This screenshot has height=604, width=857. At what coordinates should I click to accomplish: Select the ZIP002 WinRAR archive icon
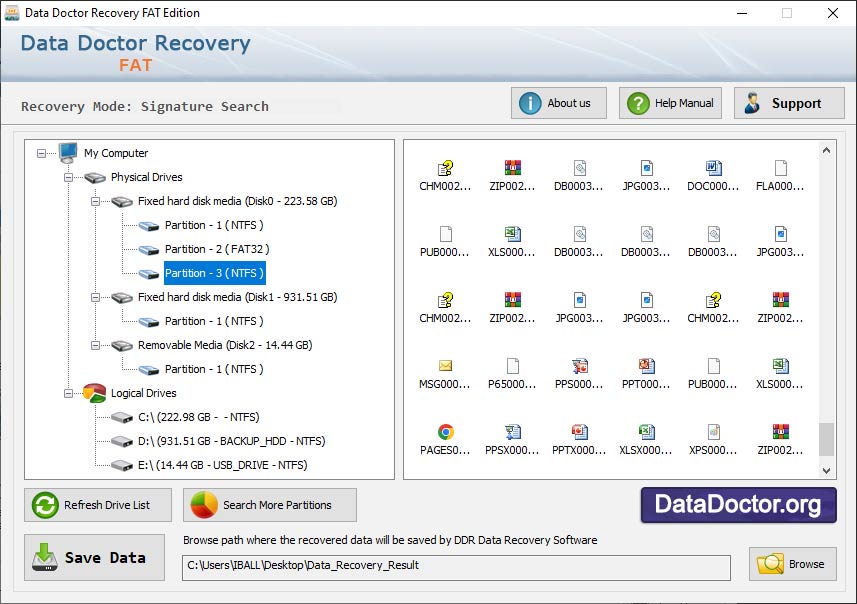[x=511, y=168]
